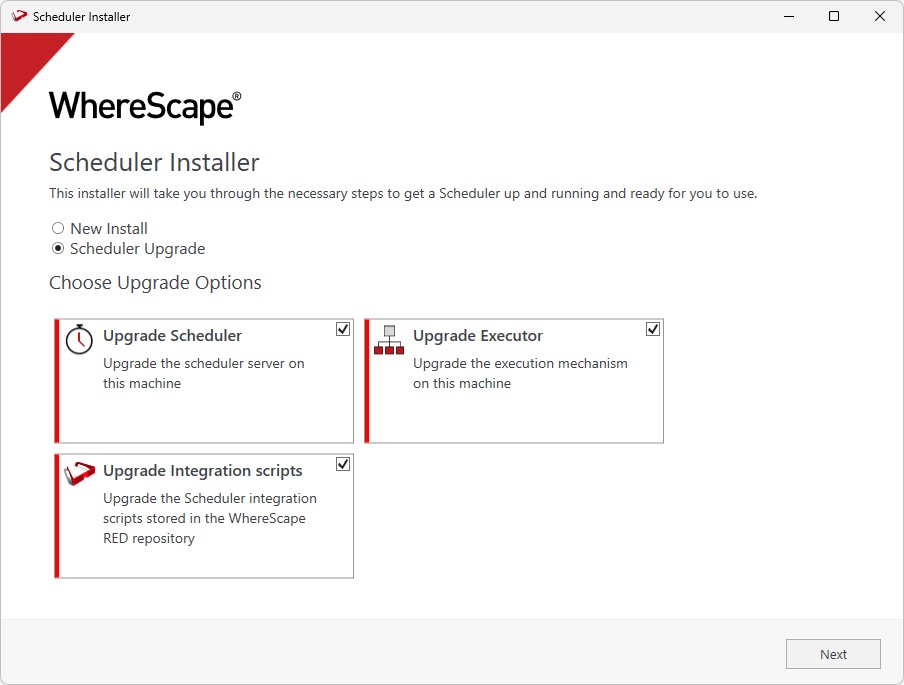Uncheck the Upgrade Scheduler checkbox
This screenshot has height=685, width=904.
tap(343, 329)
